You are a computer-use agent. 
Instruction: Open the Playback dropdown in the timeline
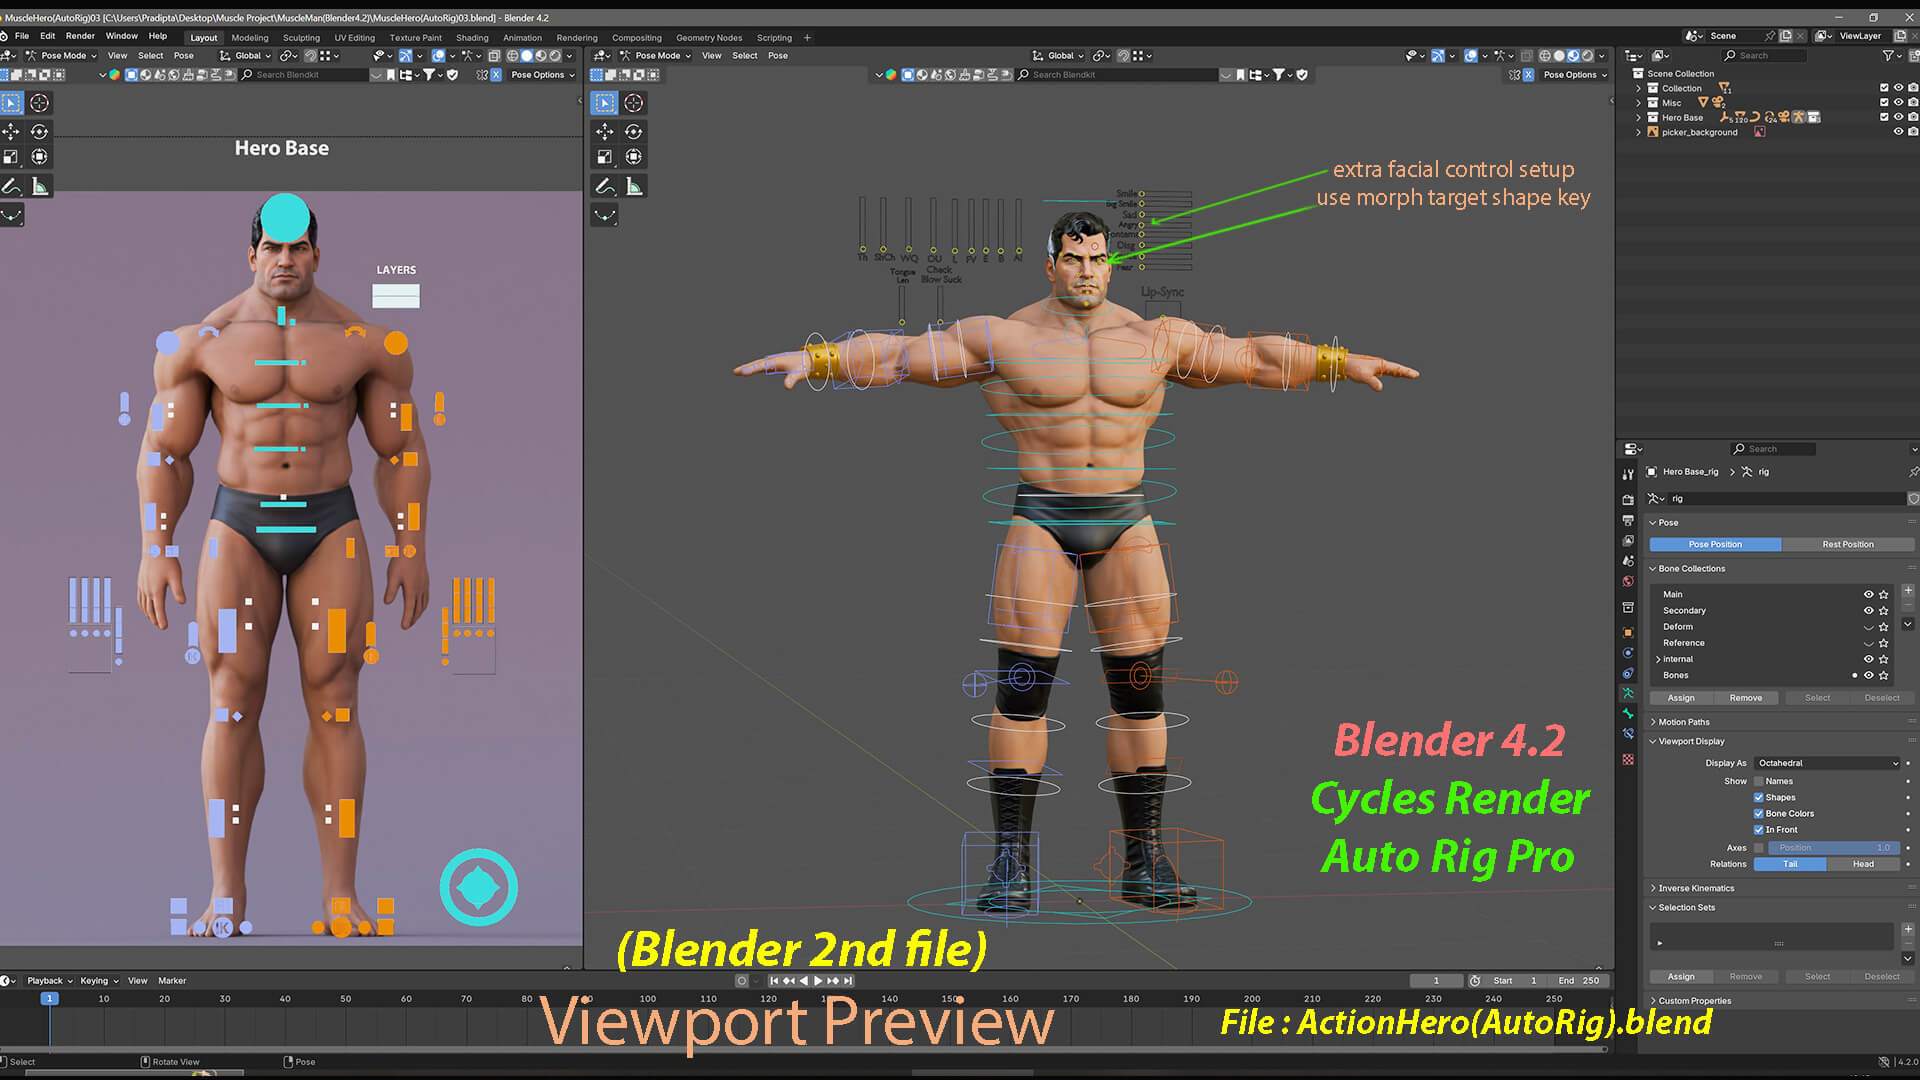pos(49,981)
